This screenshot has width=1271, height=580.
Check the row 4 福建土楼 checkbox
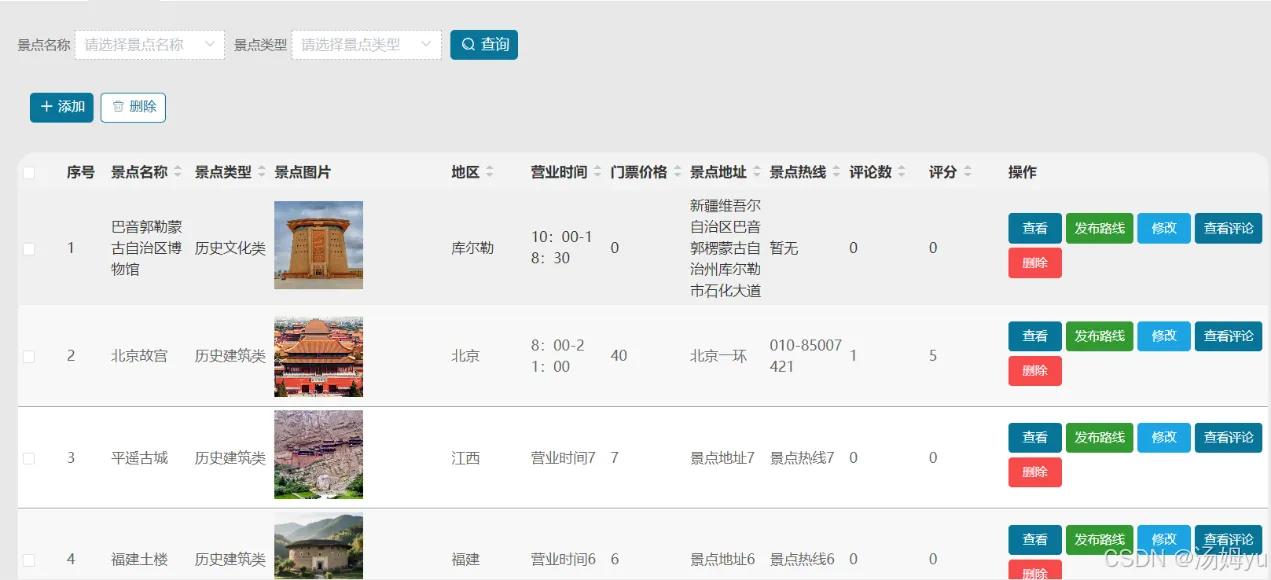pos(29,560)
